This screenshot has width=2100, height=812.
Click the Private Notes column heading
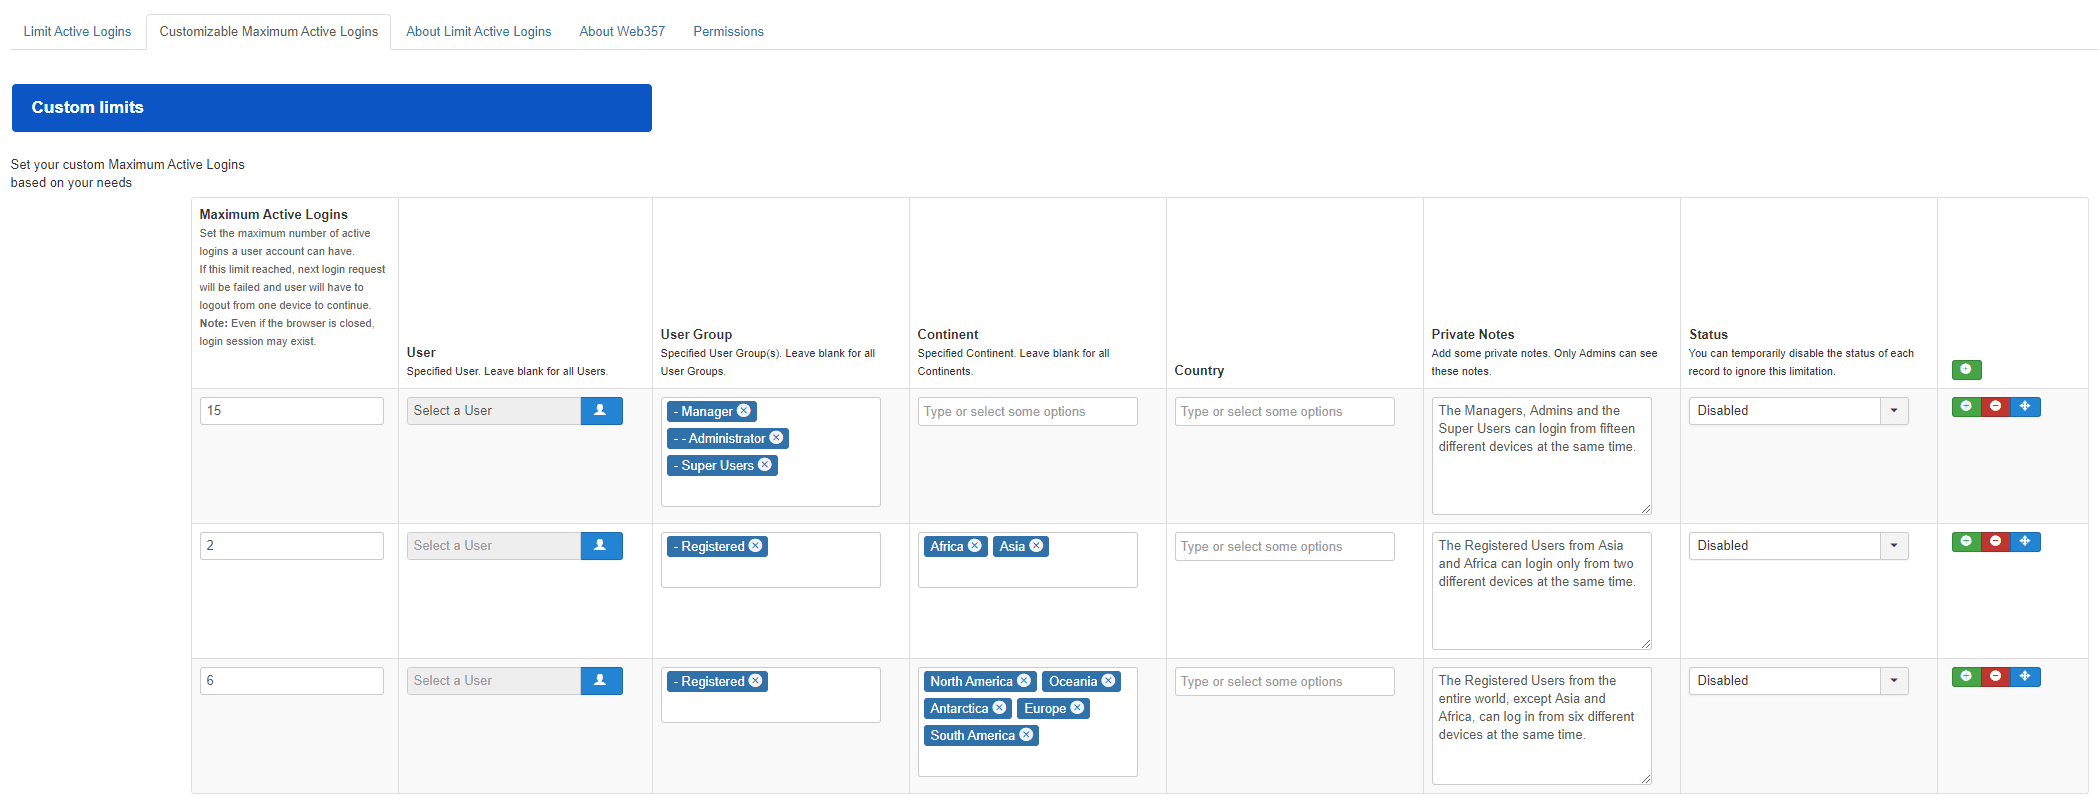pyautogui.click(x=1472, y=334)
